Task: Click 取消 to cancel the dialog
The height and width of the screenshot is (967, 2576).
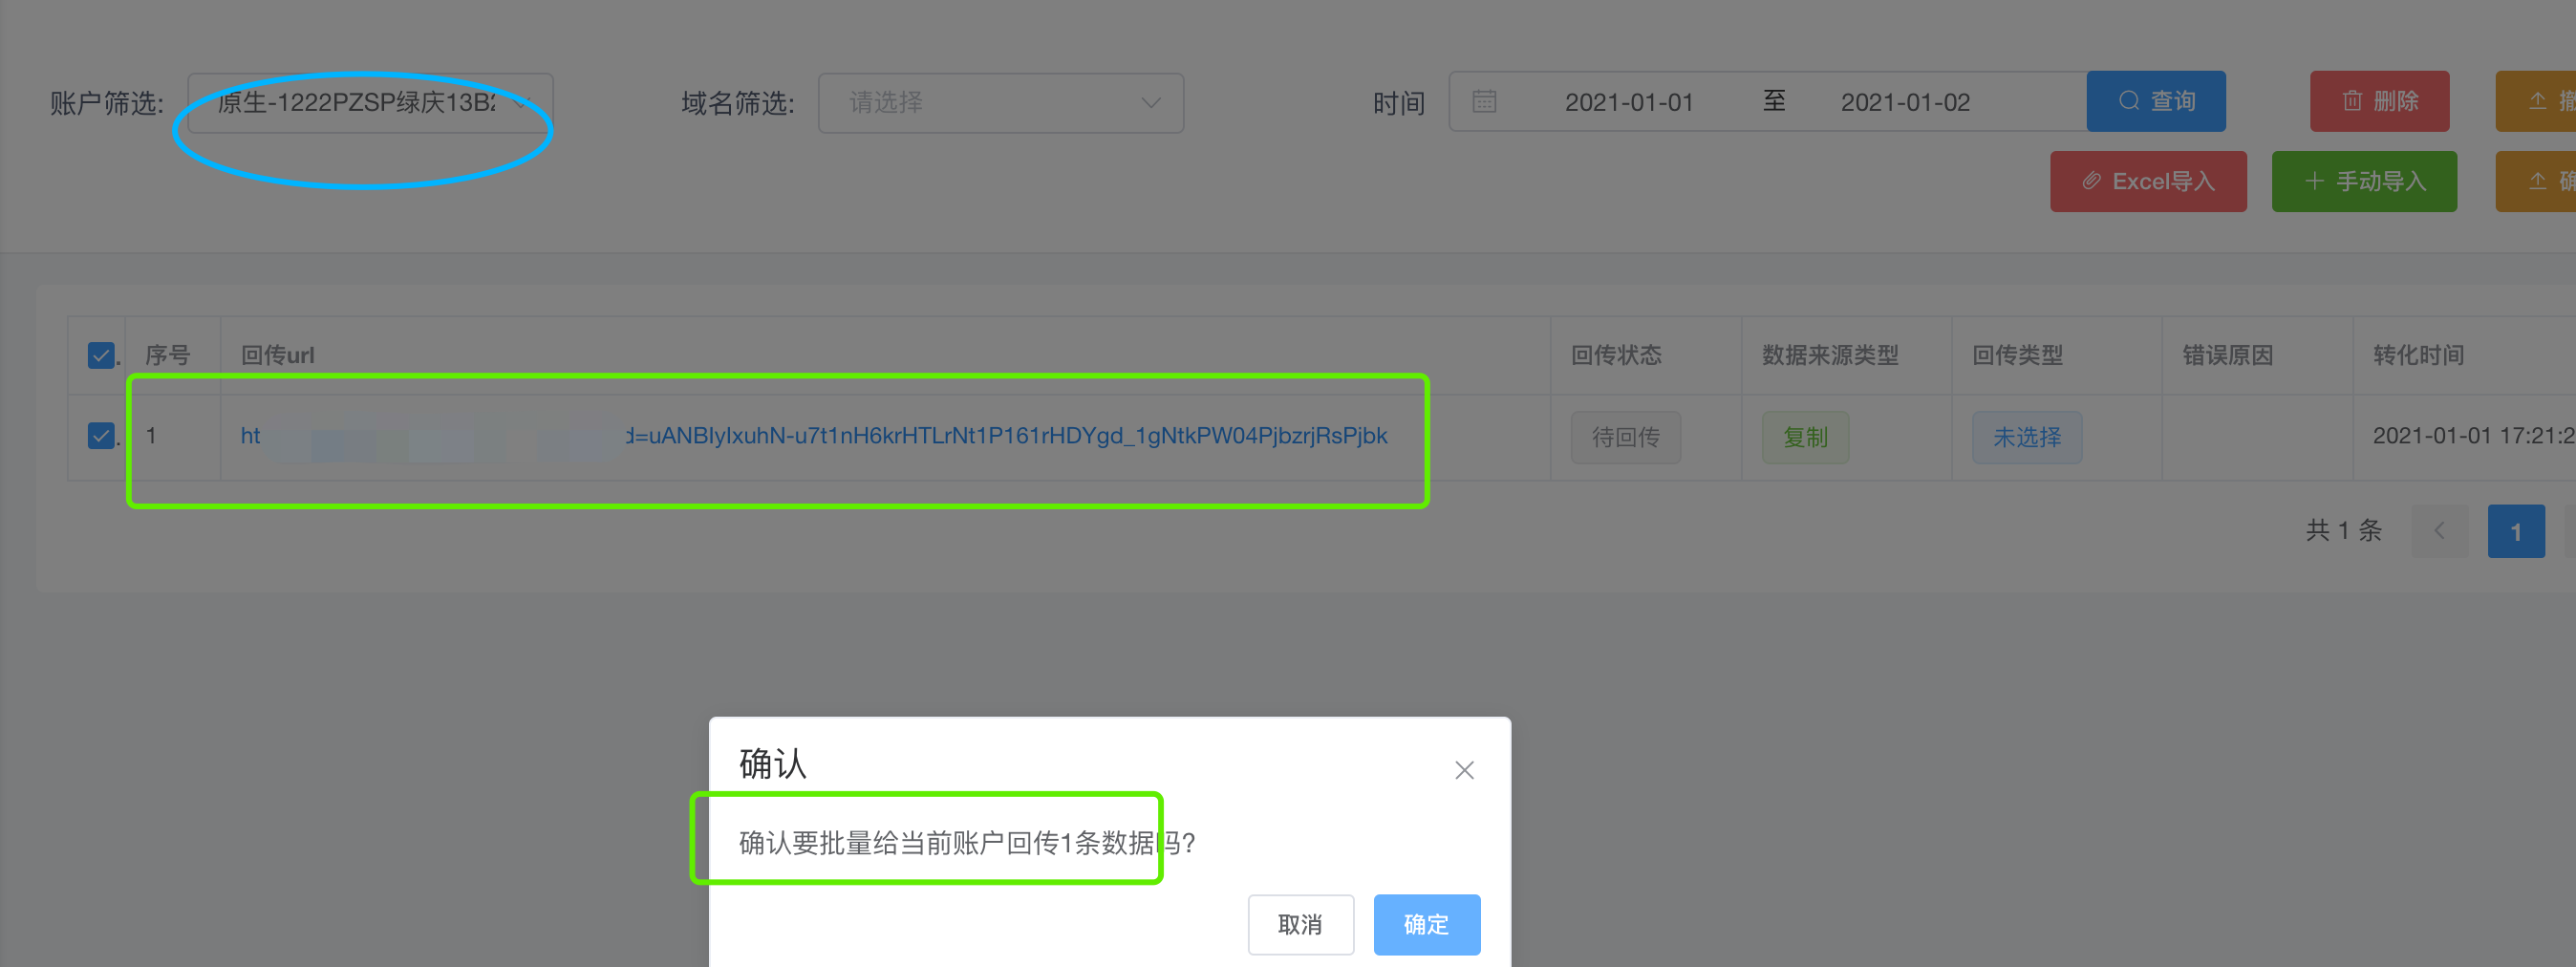Action: pos(1300,924)
